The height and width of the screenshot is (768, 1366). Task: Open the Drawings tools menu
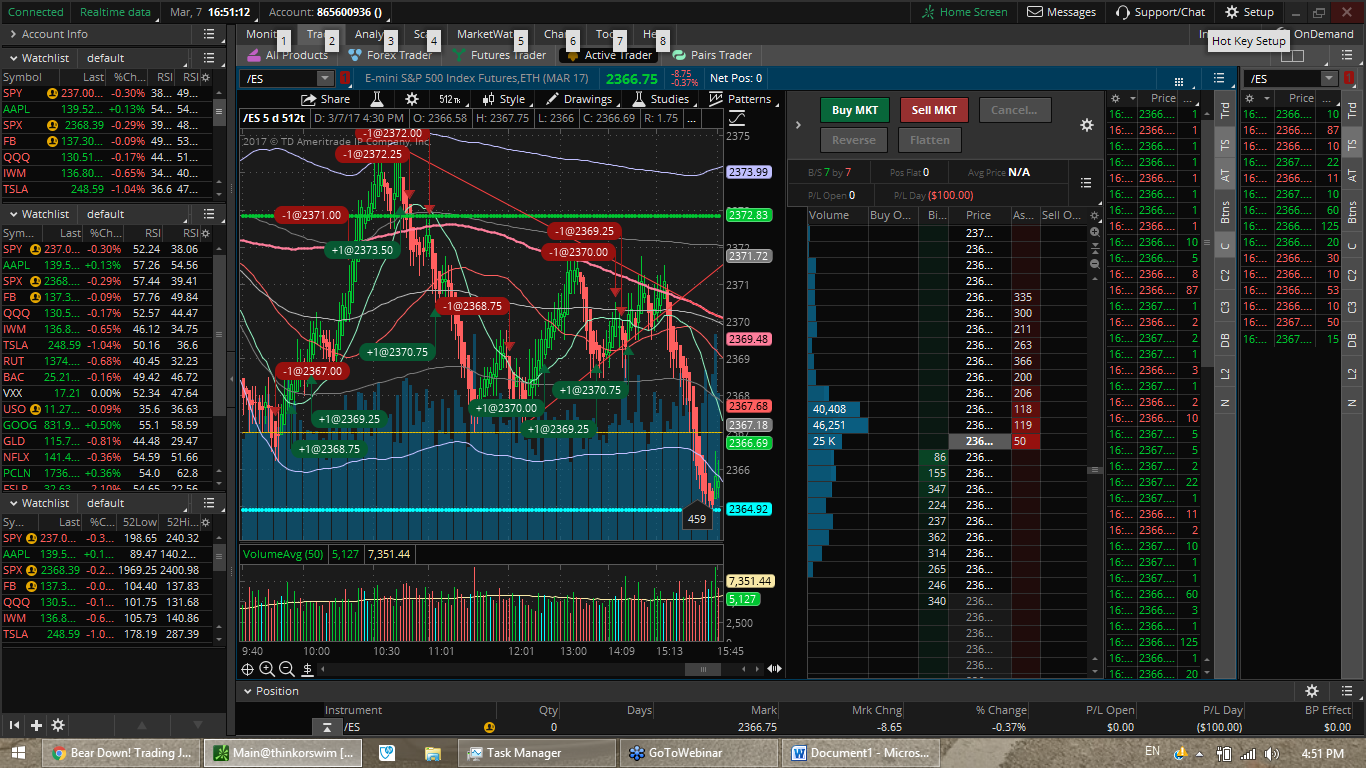pyautogui.click(x=579, y=99)
